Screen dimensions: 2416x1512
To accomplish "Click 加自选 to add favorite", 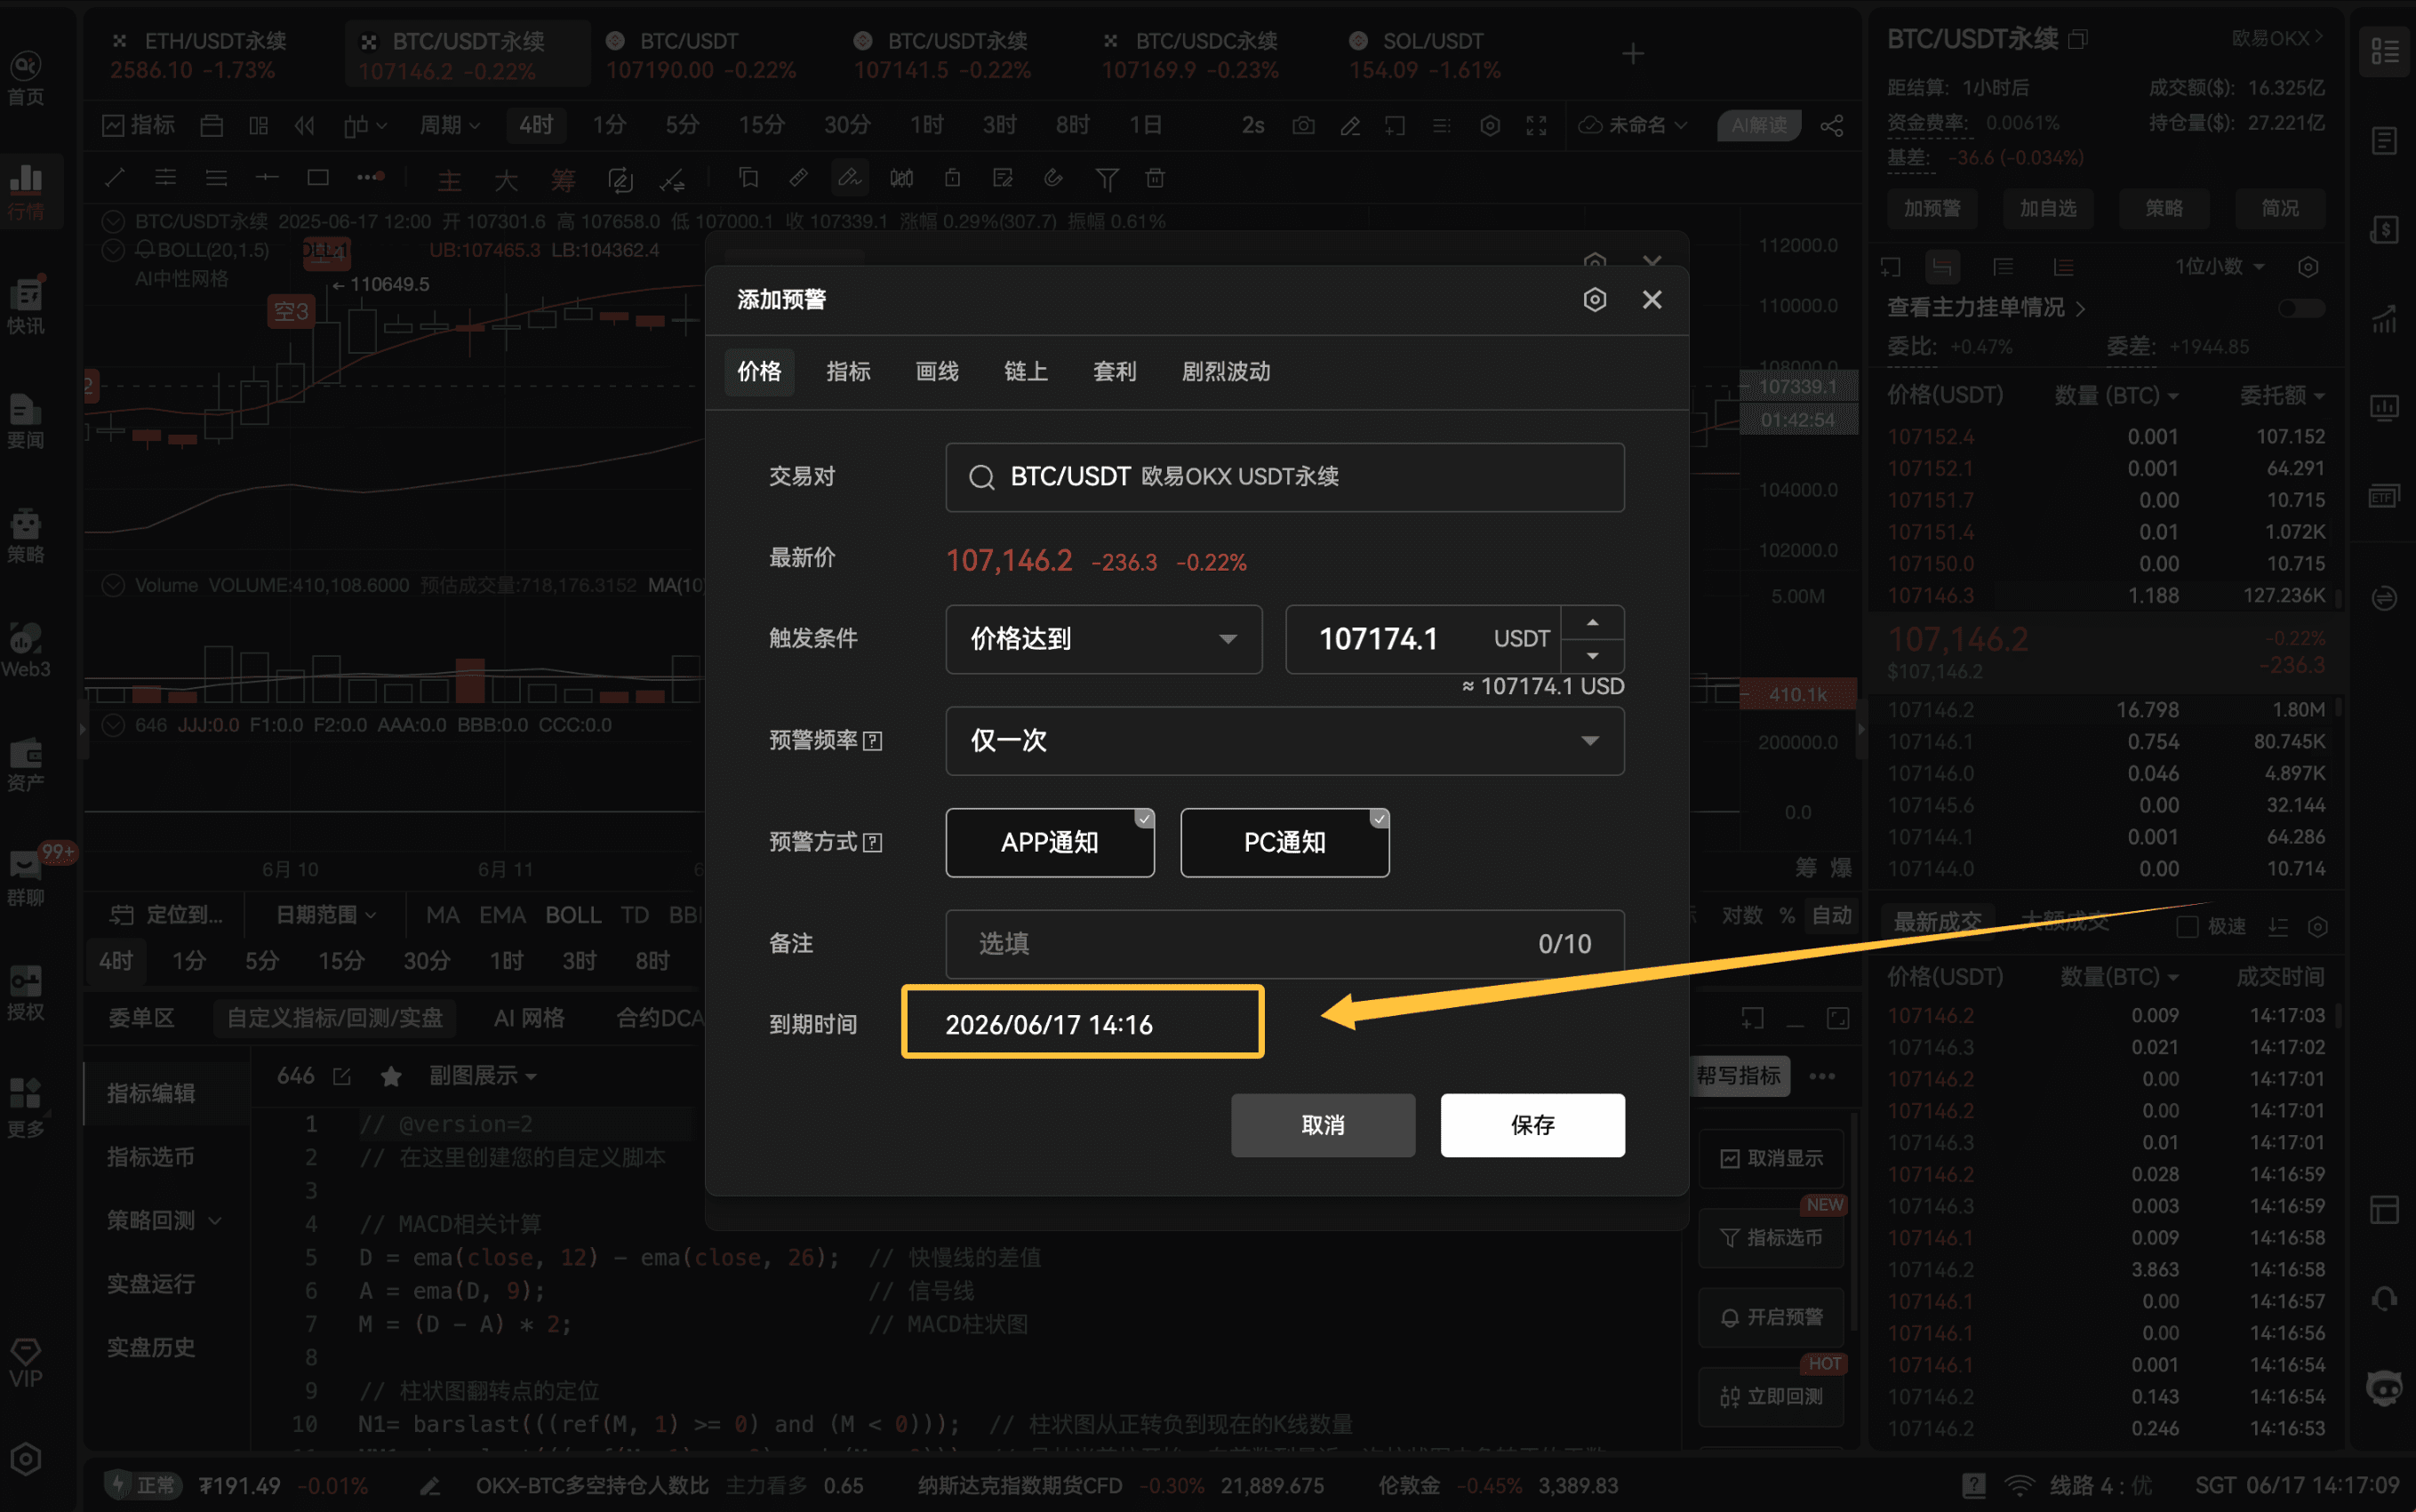I will pos(2048,208).
